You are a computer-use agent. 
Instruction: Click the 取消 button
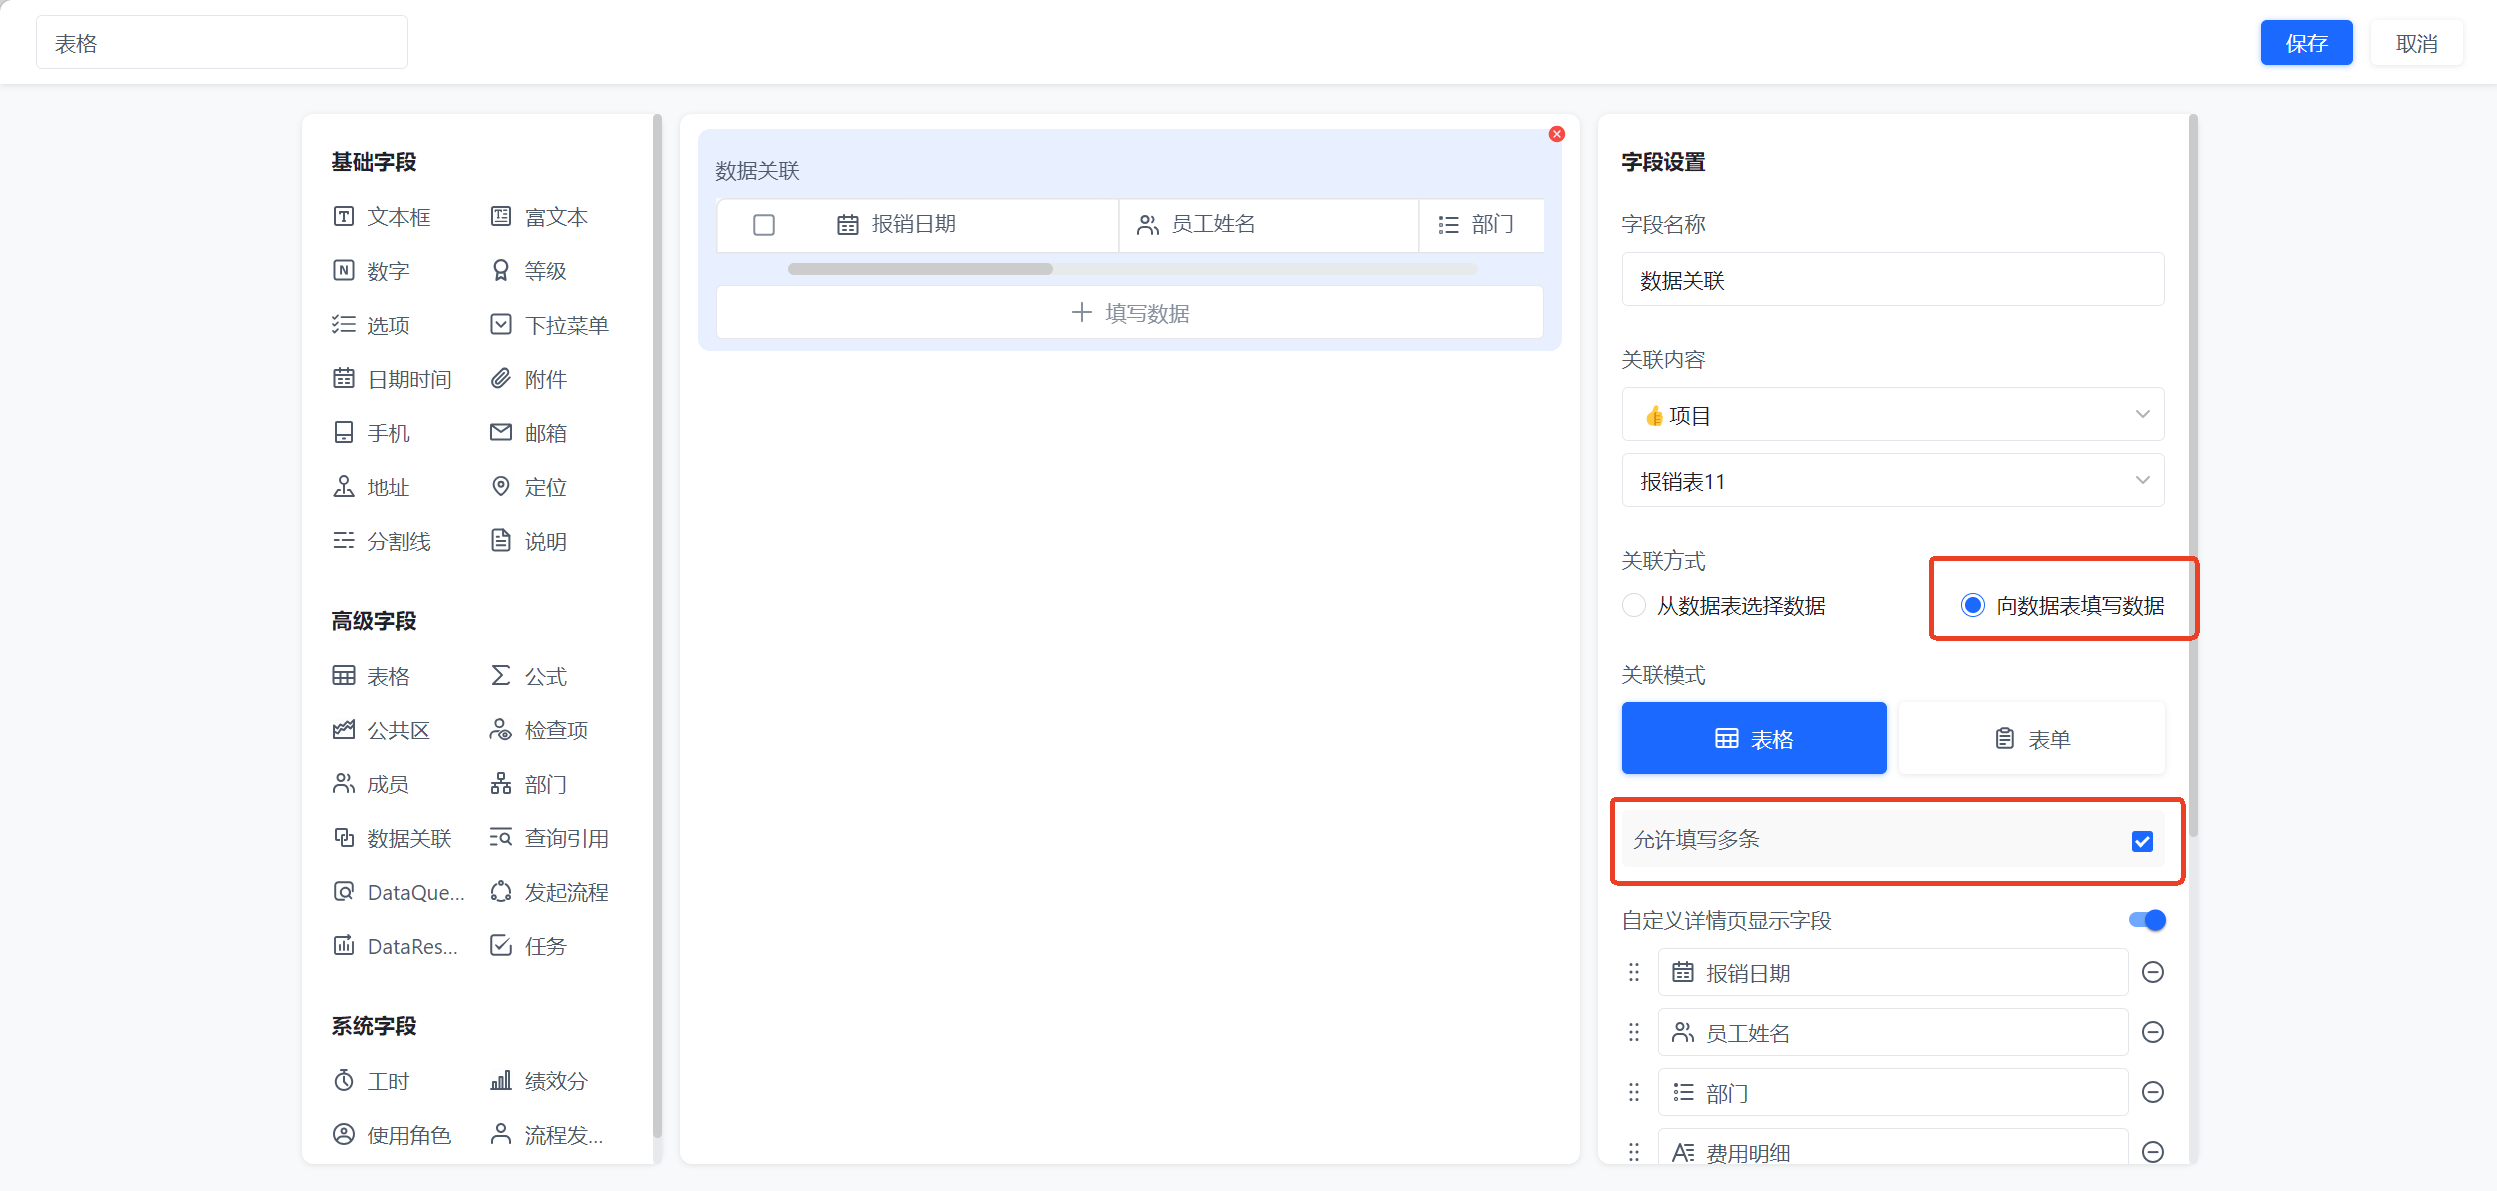tap(2416, 43)
